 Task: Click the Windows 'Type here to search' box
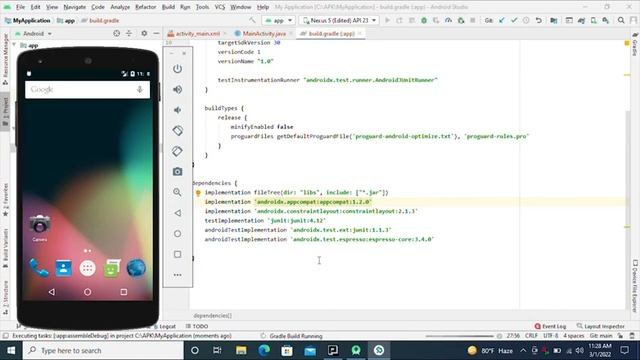103,350
